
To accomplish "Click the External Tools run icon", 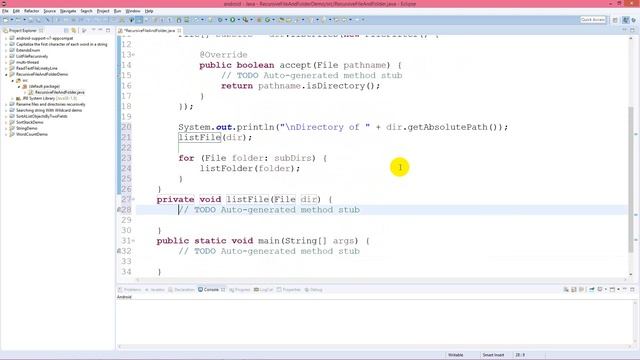I will 245,20.
